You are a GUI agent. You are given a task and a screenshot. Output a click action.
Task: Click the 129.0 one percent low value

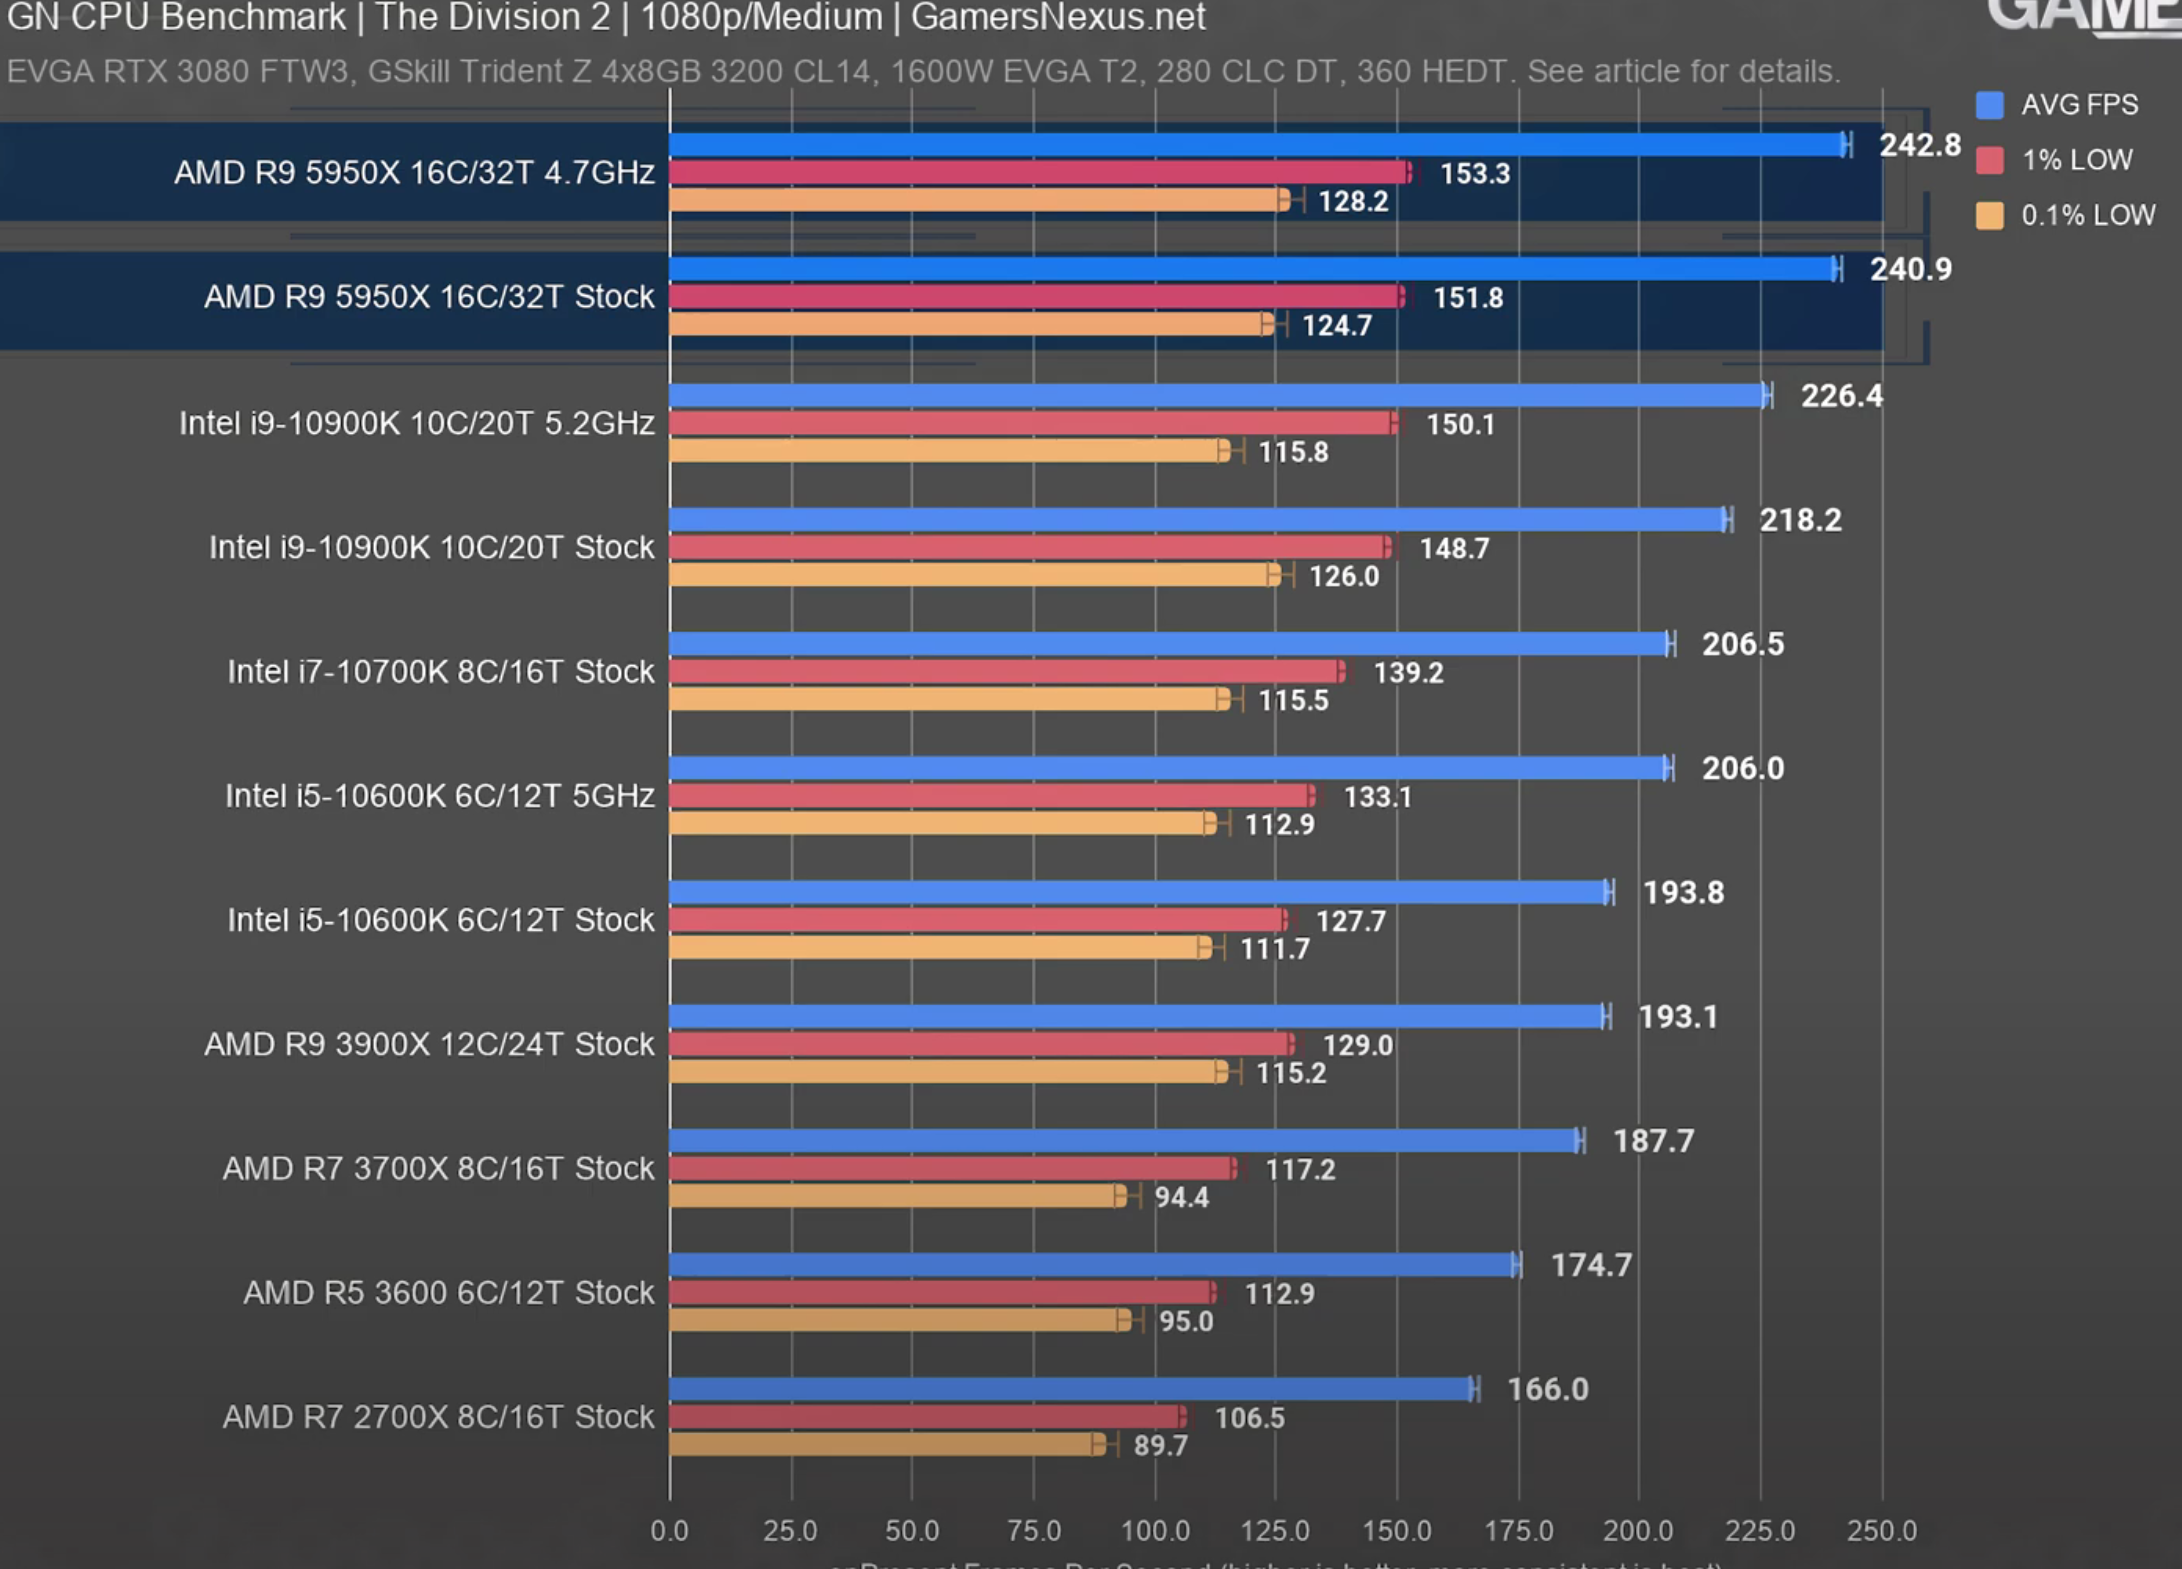(1357, 1046)
